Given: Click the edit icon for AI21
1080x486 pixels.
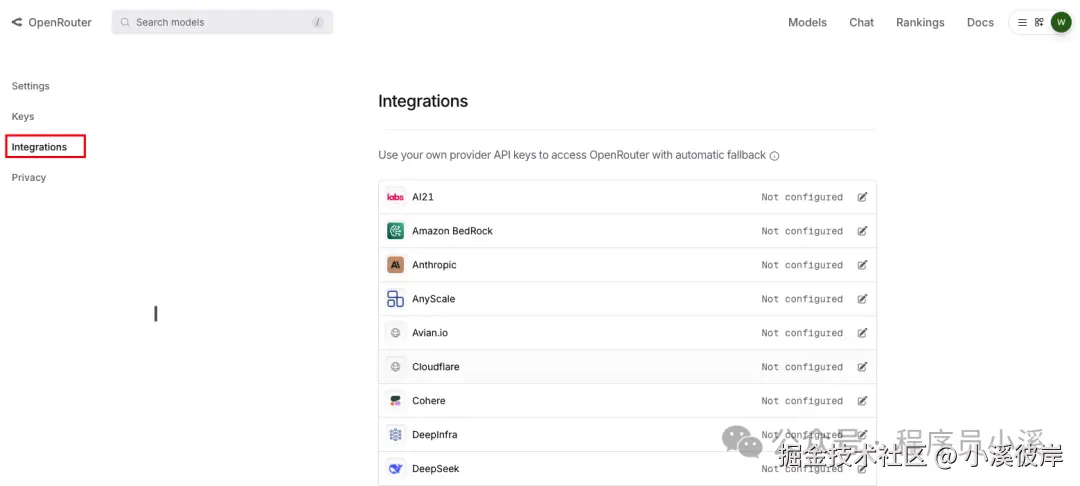Looking at the screenshot, I should point(862,197).
